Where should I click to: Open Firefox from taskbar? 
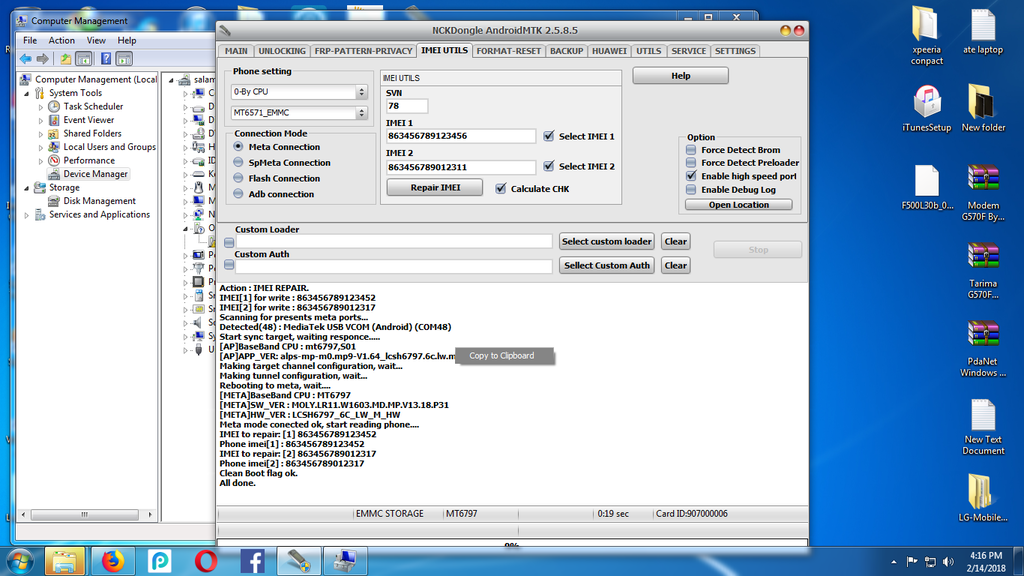(112, 562)
